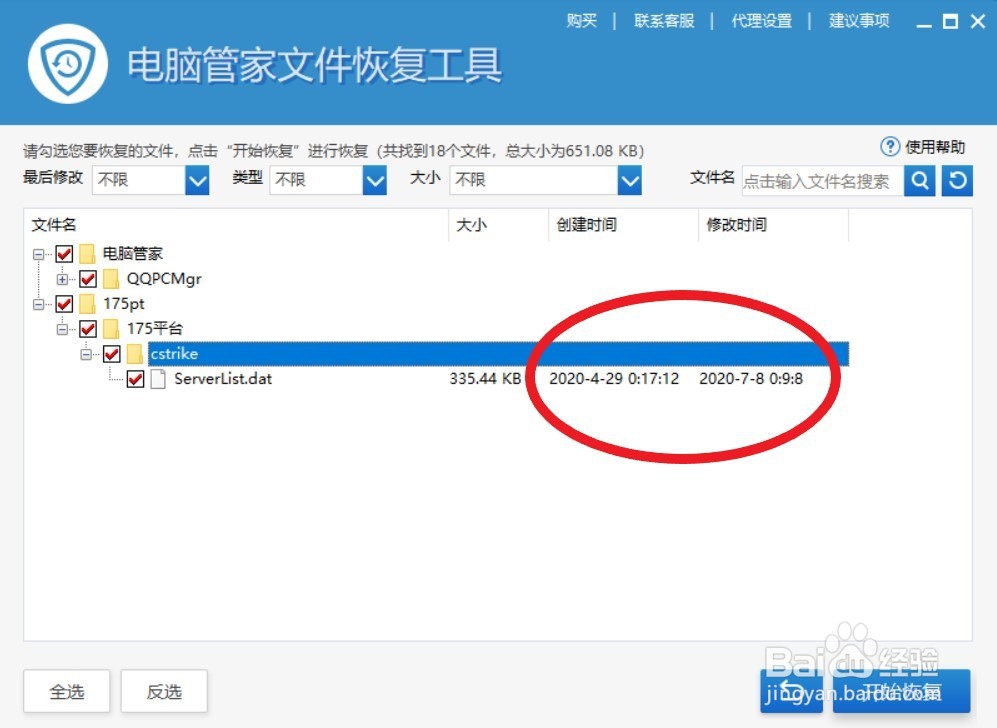
Task: Open 代理设置 in header
Action: 761,21
